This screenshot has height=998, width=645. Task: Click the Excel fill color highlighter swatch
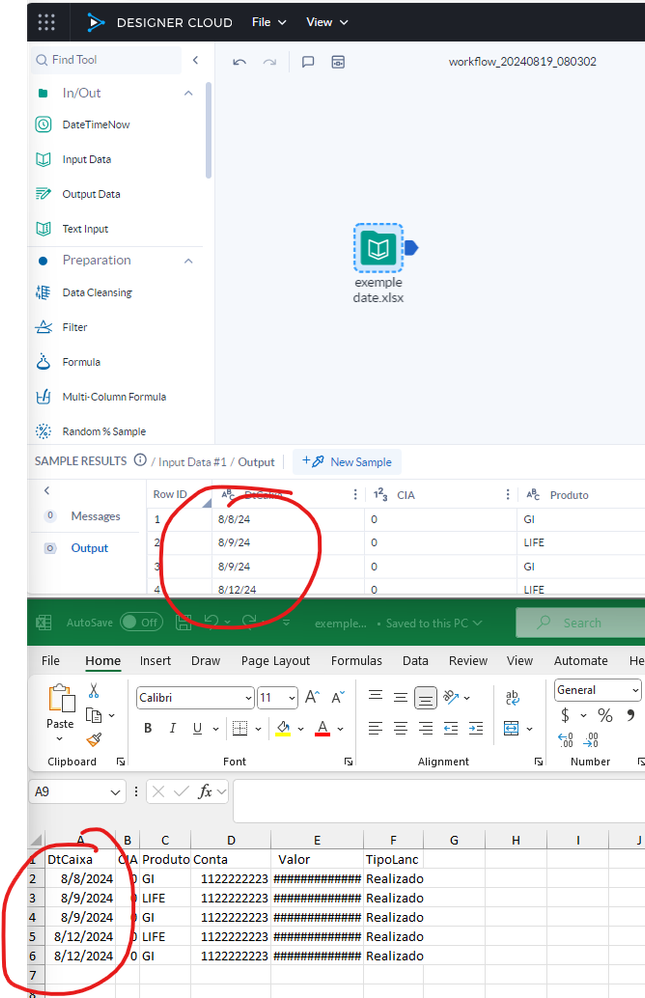coord(283,728)
